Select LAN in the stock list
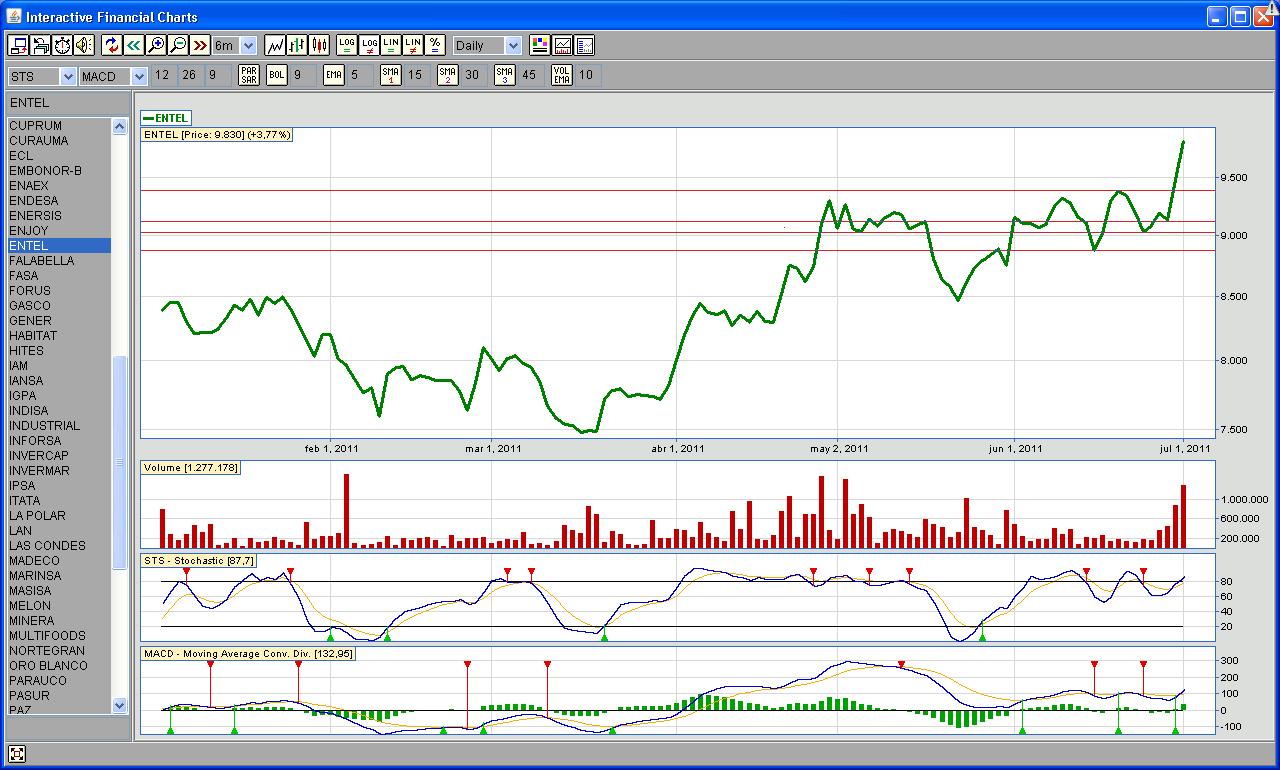 coord(20,531)
